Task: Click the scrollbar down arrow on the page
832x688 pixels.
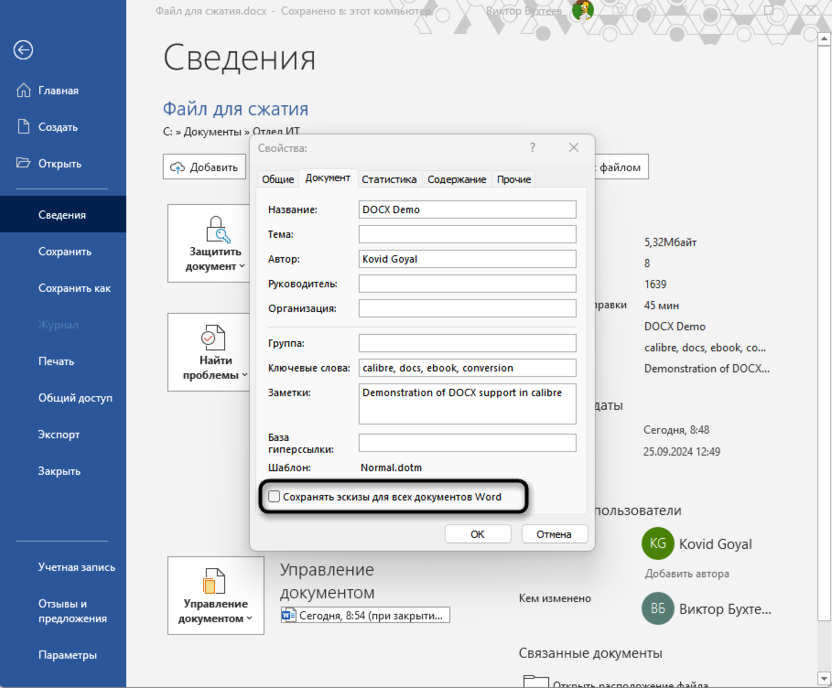Action: coord(825,678)
